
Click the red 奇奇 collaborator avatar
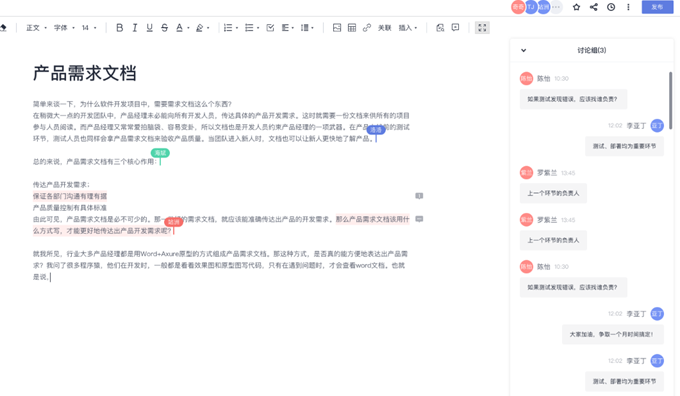pos(518,7)
